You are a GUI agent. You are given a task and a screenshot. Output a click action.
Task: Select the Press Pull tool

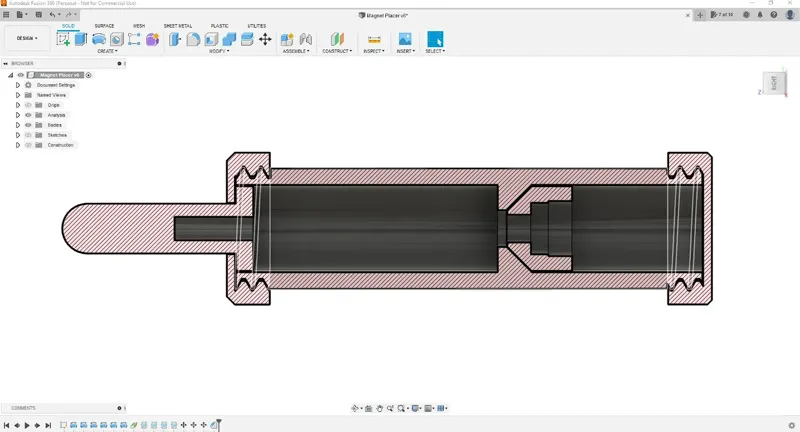175,39
